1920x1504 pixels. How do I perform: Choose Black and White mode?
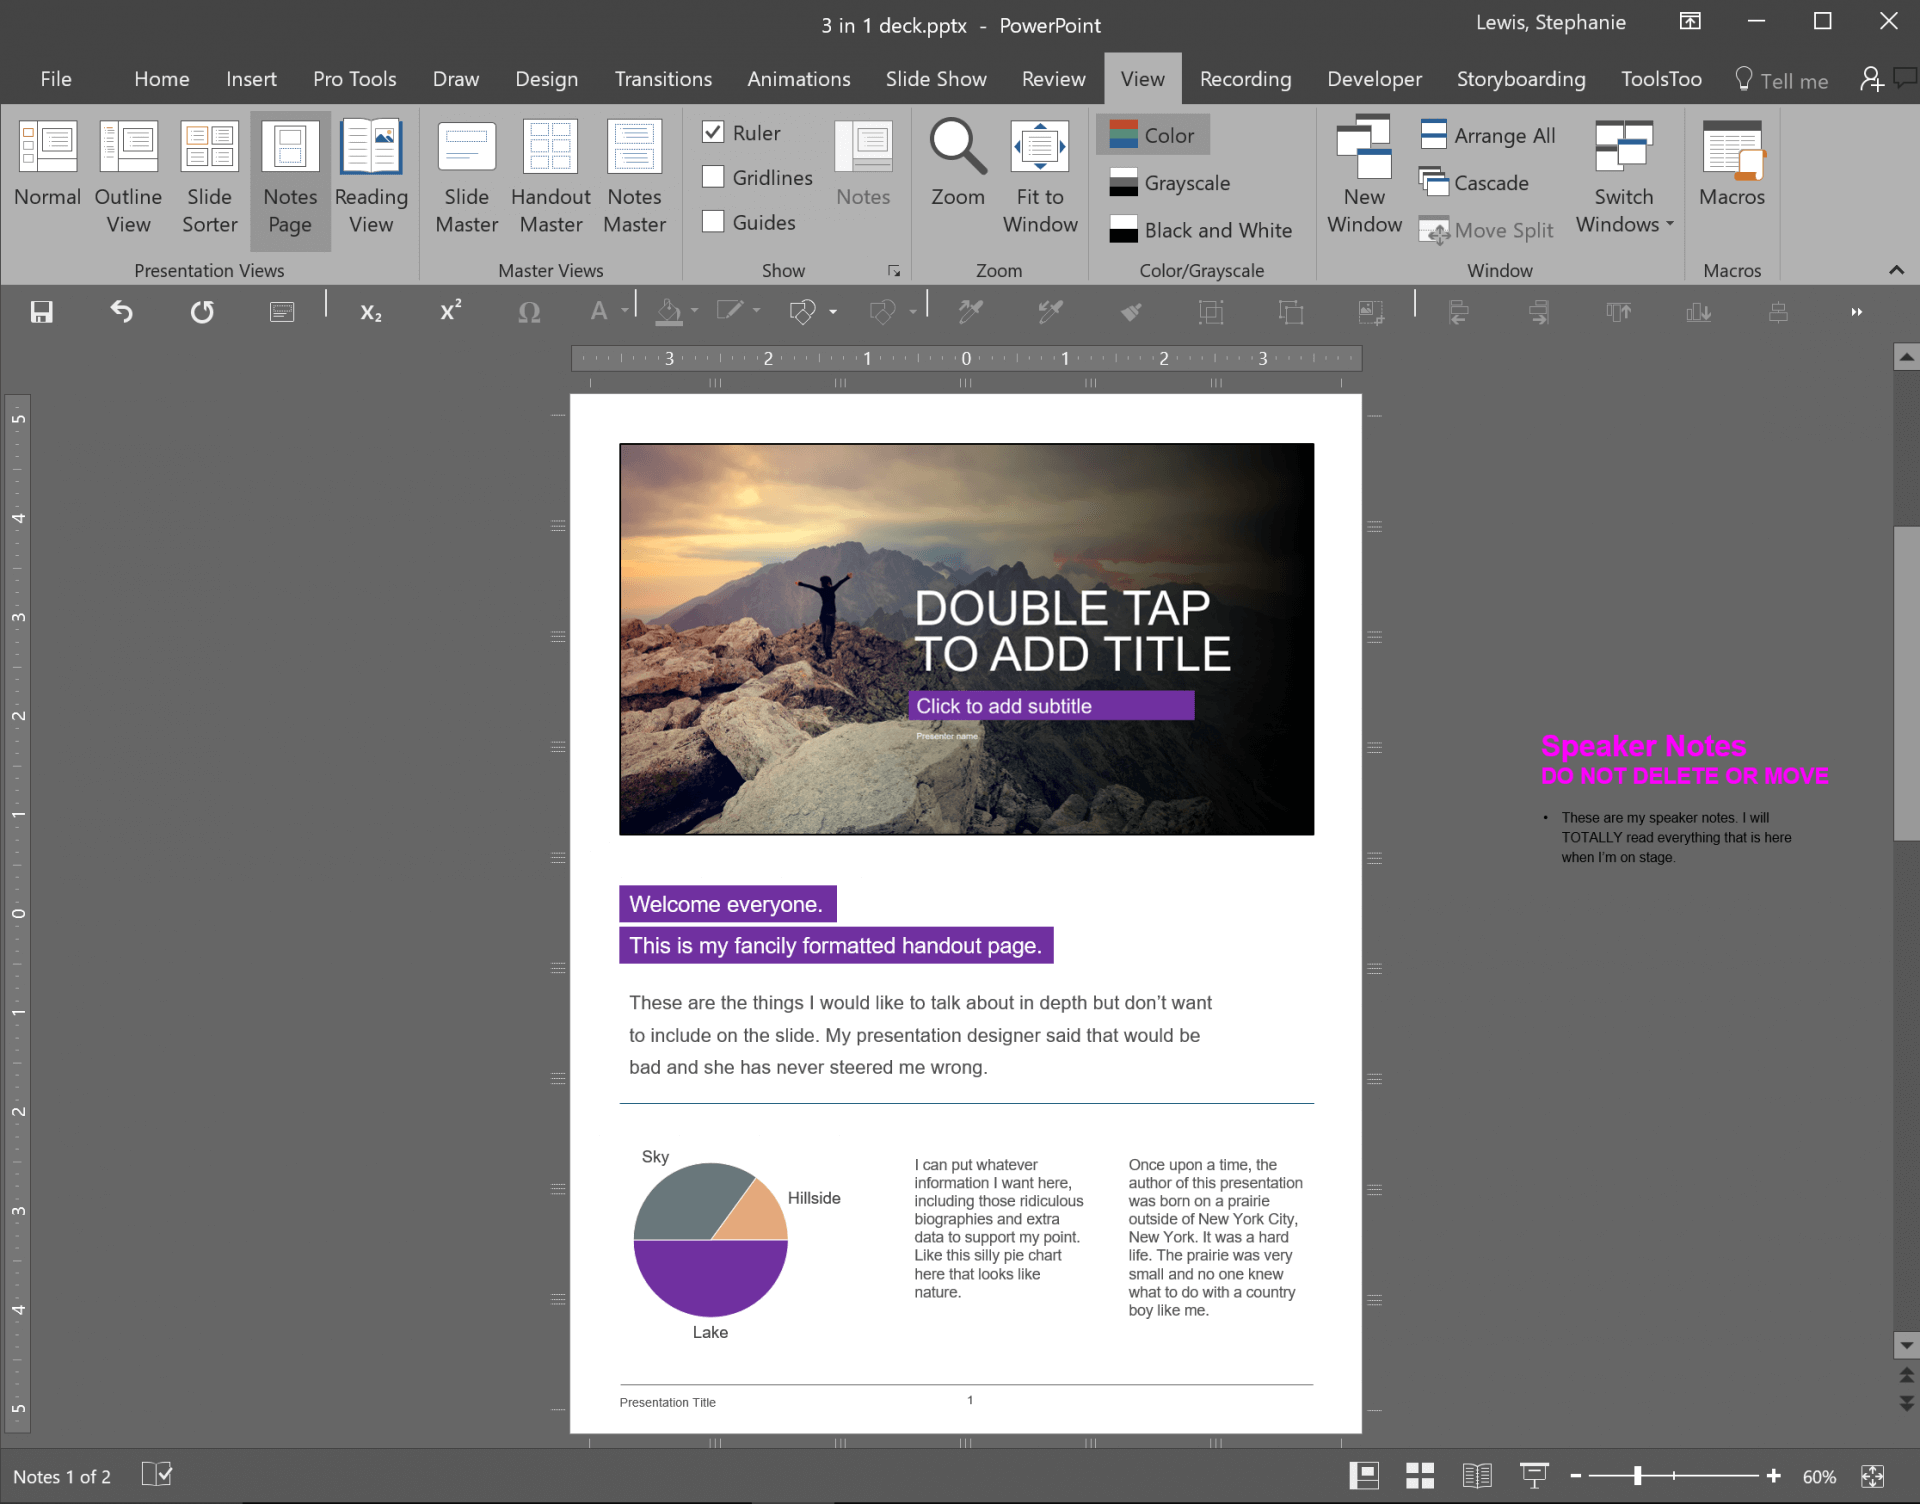point(1201,230)
